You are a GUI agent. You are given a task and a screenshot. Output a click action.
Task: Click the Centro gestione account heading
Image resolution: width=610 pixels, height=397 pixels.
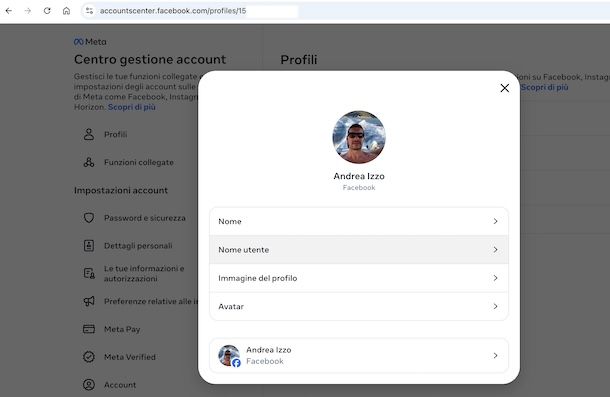point(150,60)
